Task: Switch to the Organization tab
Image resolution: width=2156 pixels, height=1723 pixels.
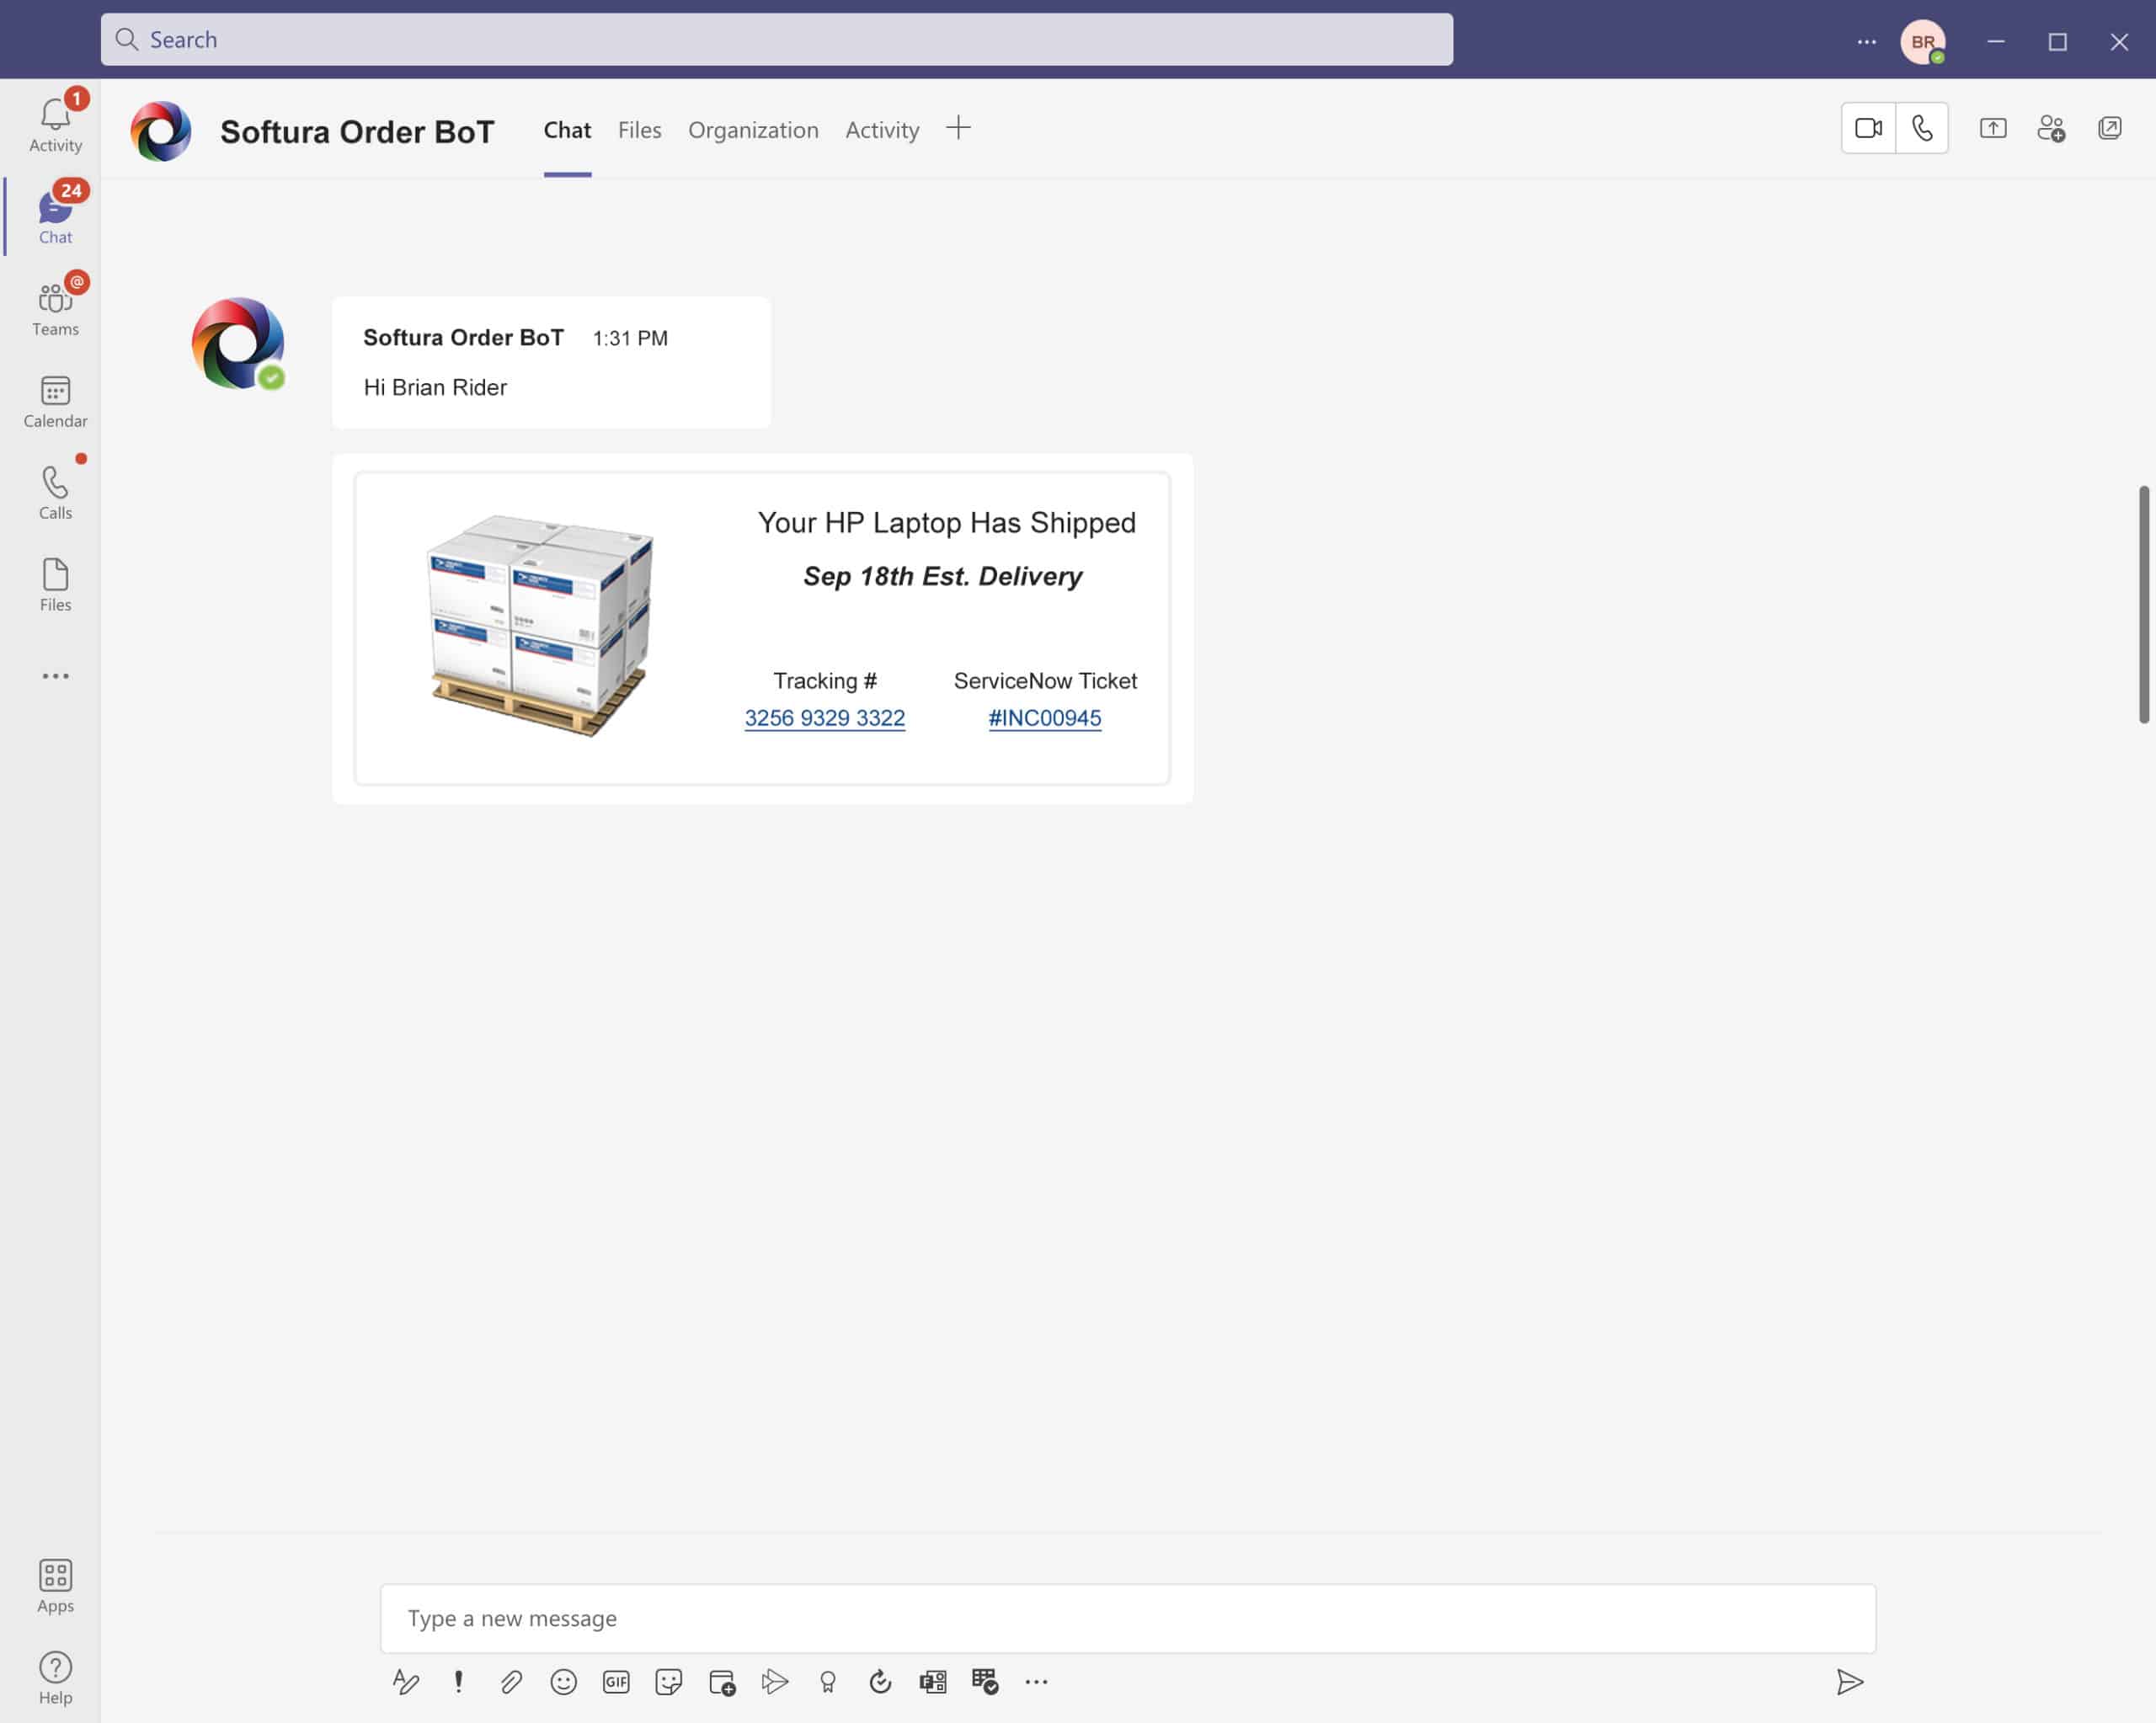Action: click(753, 128)
